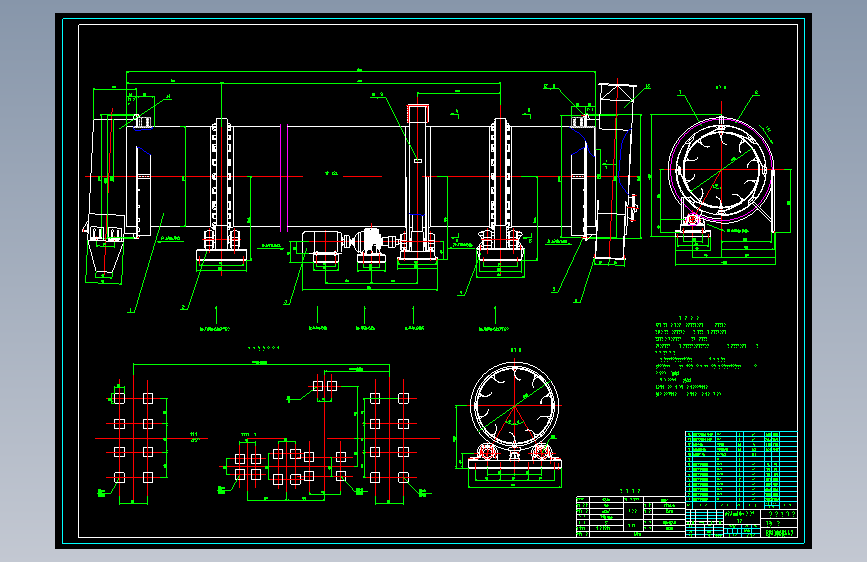Viewport: 867px width, 562px height.
Task: Click the green technical notes text block
Action: (706, 357)
